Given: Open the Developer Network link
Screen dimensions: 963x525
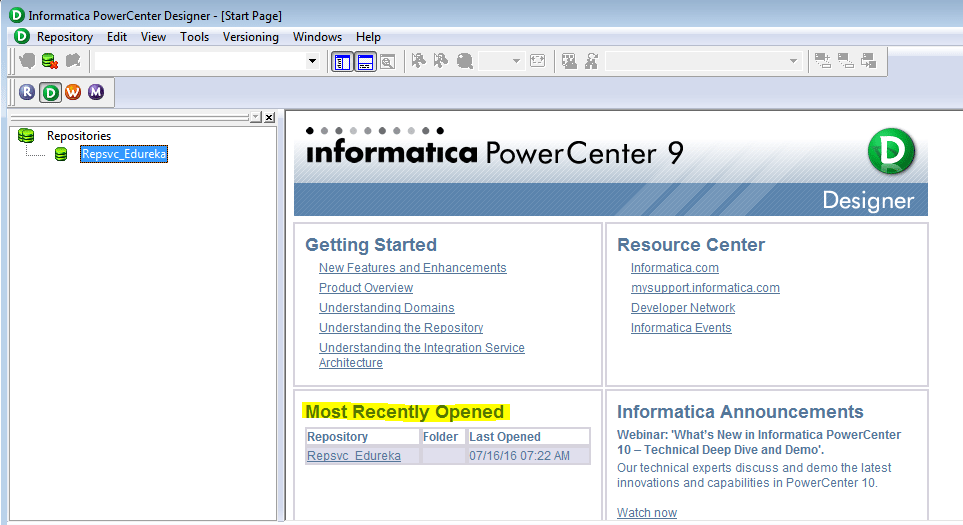Looking at the screenshot, I should click(x=682, y=308).
